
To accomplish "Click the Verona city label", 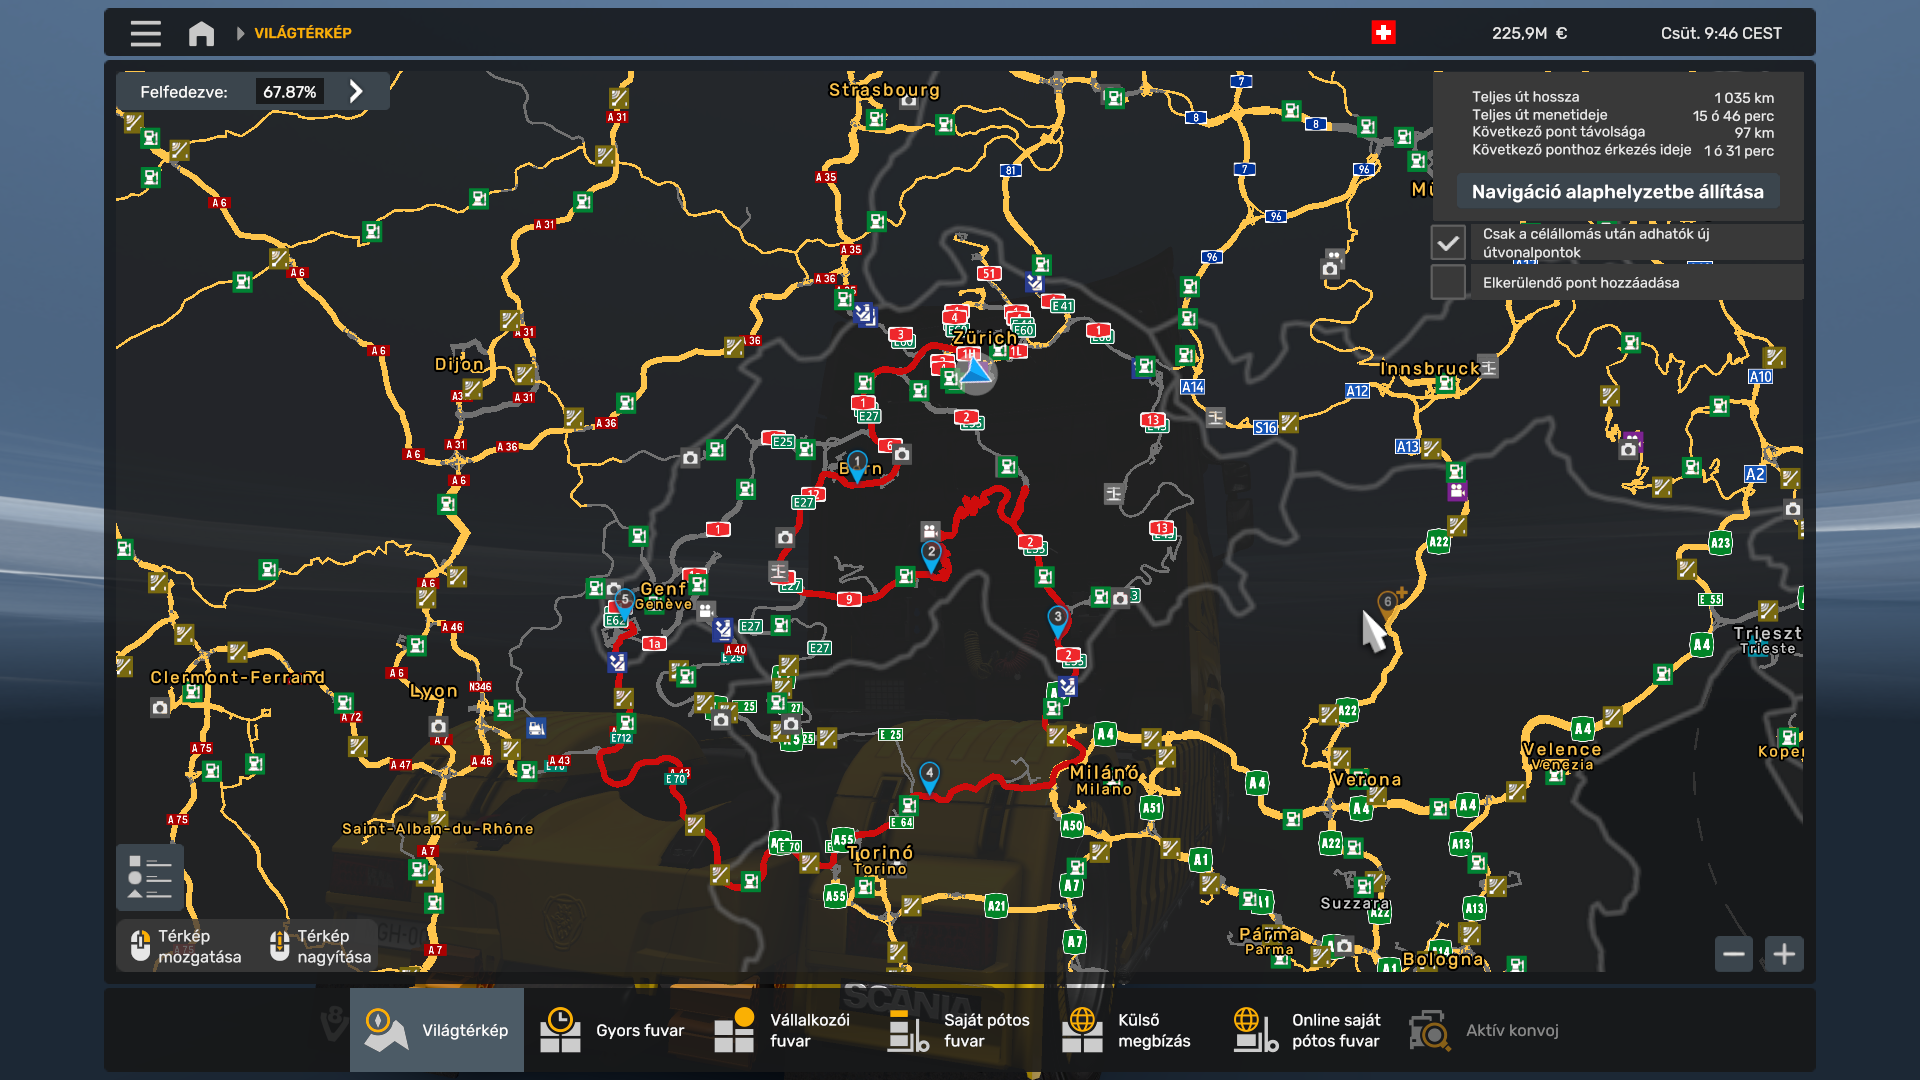I will (1367, 780).
